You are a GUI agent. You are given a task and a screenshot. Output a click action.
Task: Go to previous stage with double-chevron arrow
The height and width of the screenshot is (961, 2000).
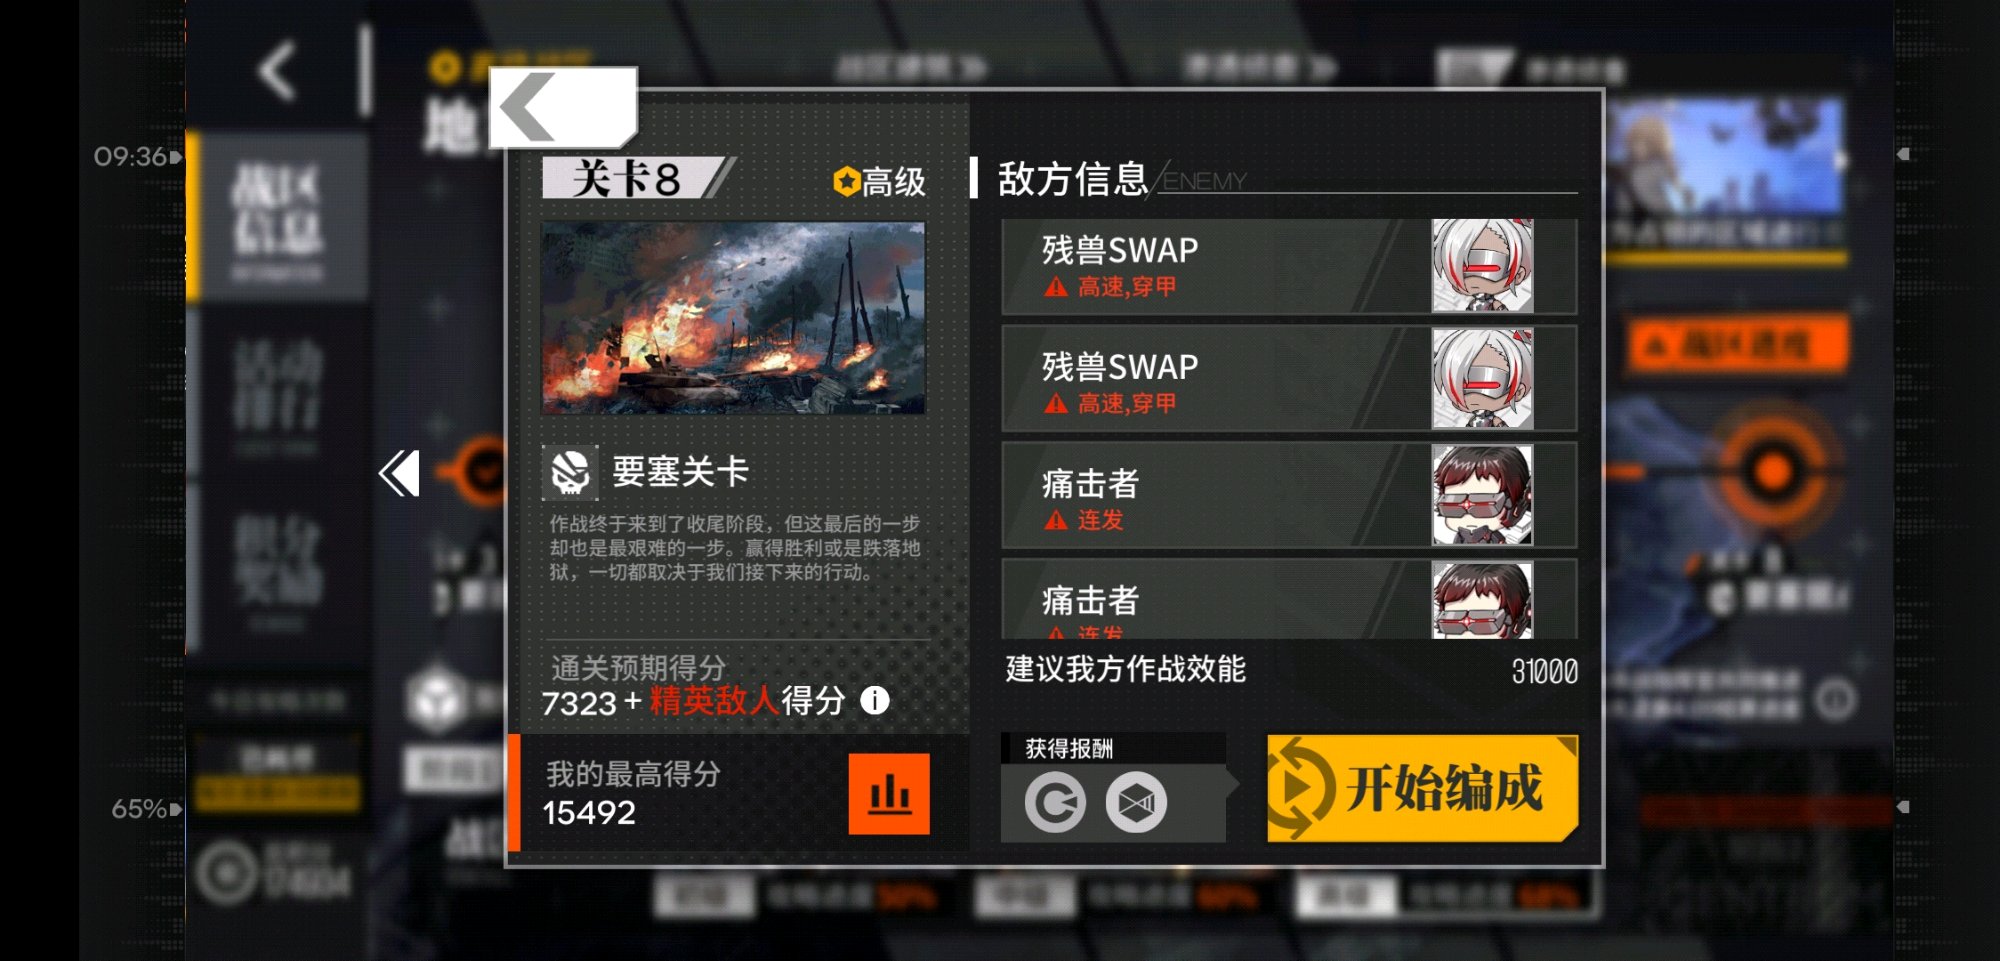(399, 473)
